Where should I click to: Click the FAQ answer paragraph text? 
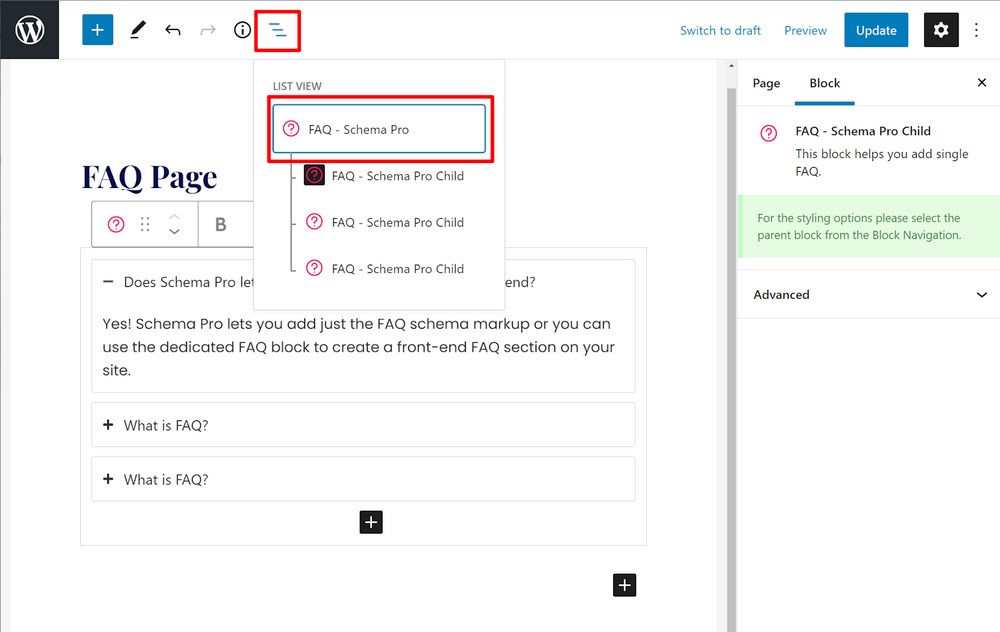(x=358, y=347)
